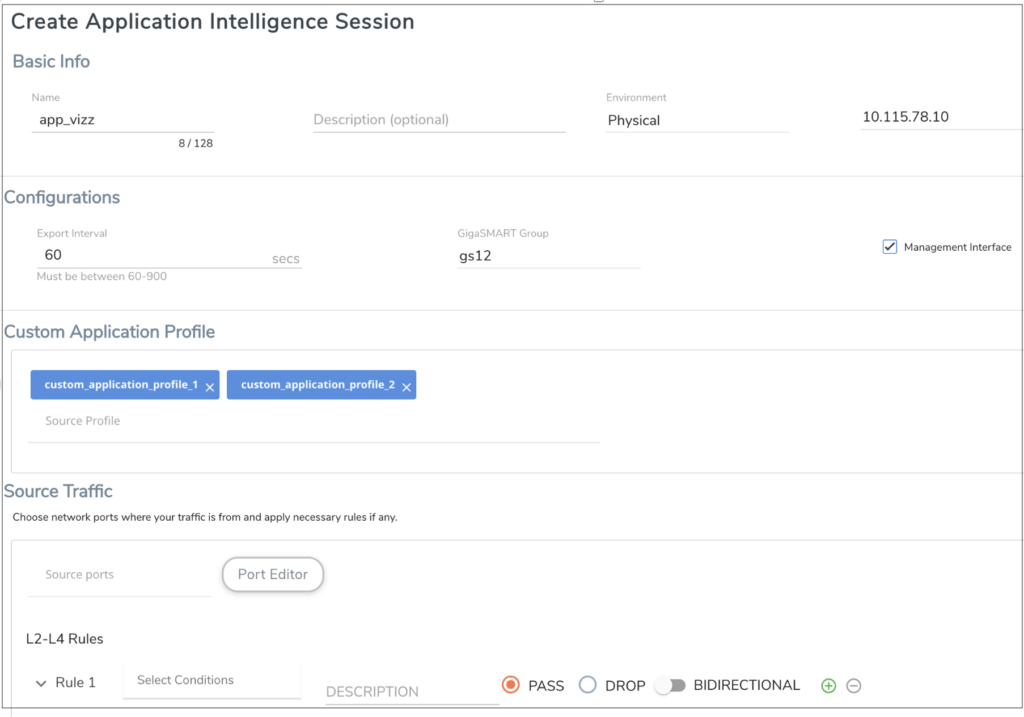The image size is (1024, 717).
Task: Add a new rule with green plus icon
Action: (828, 686)
